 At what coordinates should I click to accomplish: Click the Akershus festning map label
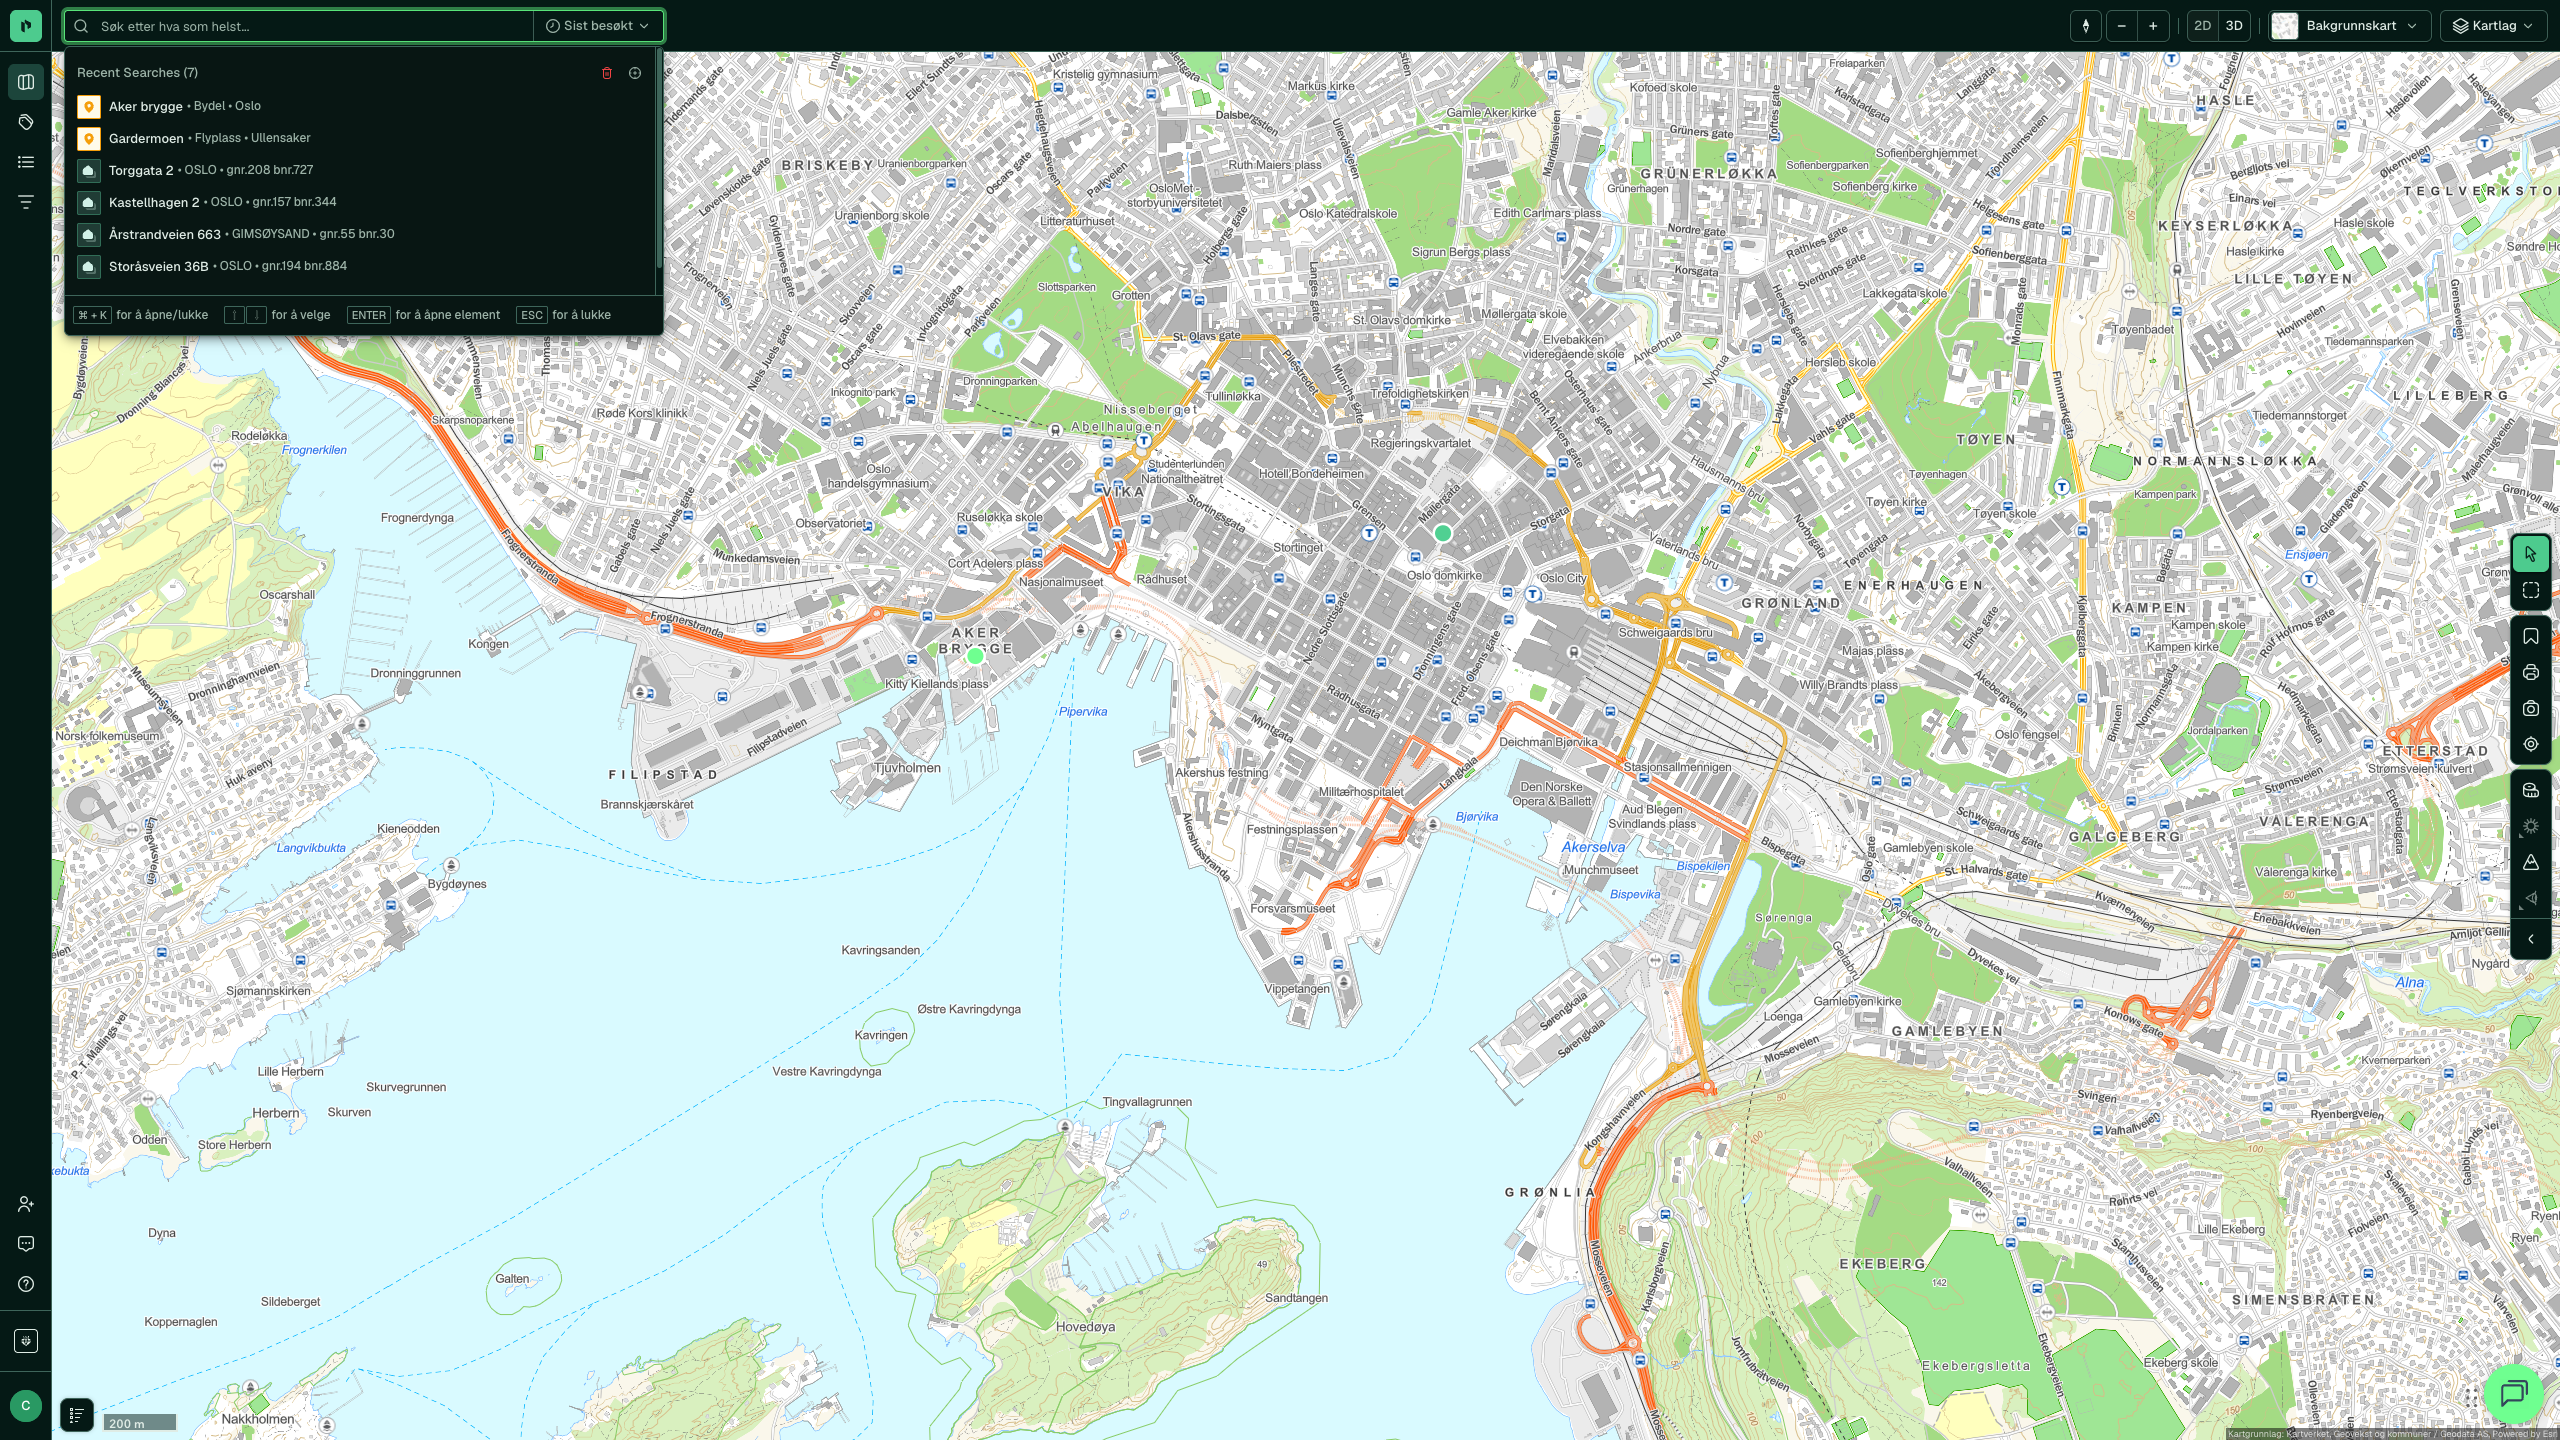1221,773
